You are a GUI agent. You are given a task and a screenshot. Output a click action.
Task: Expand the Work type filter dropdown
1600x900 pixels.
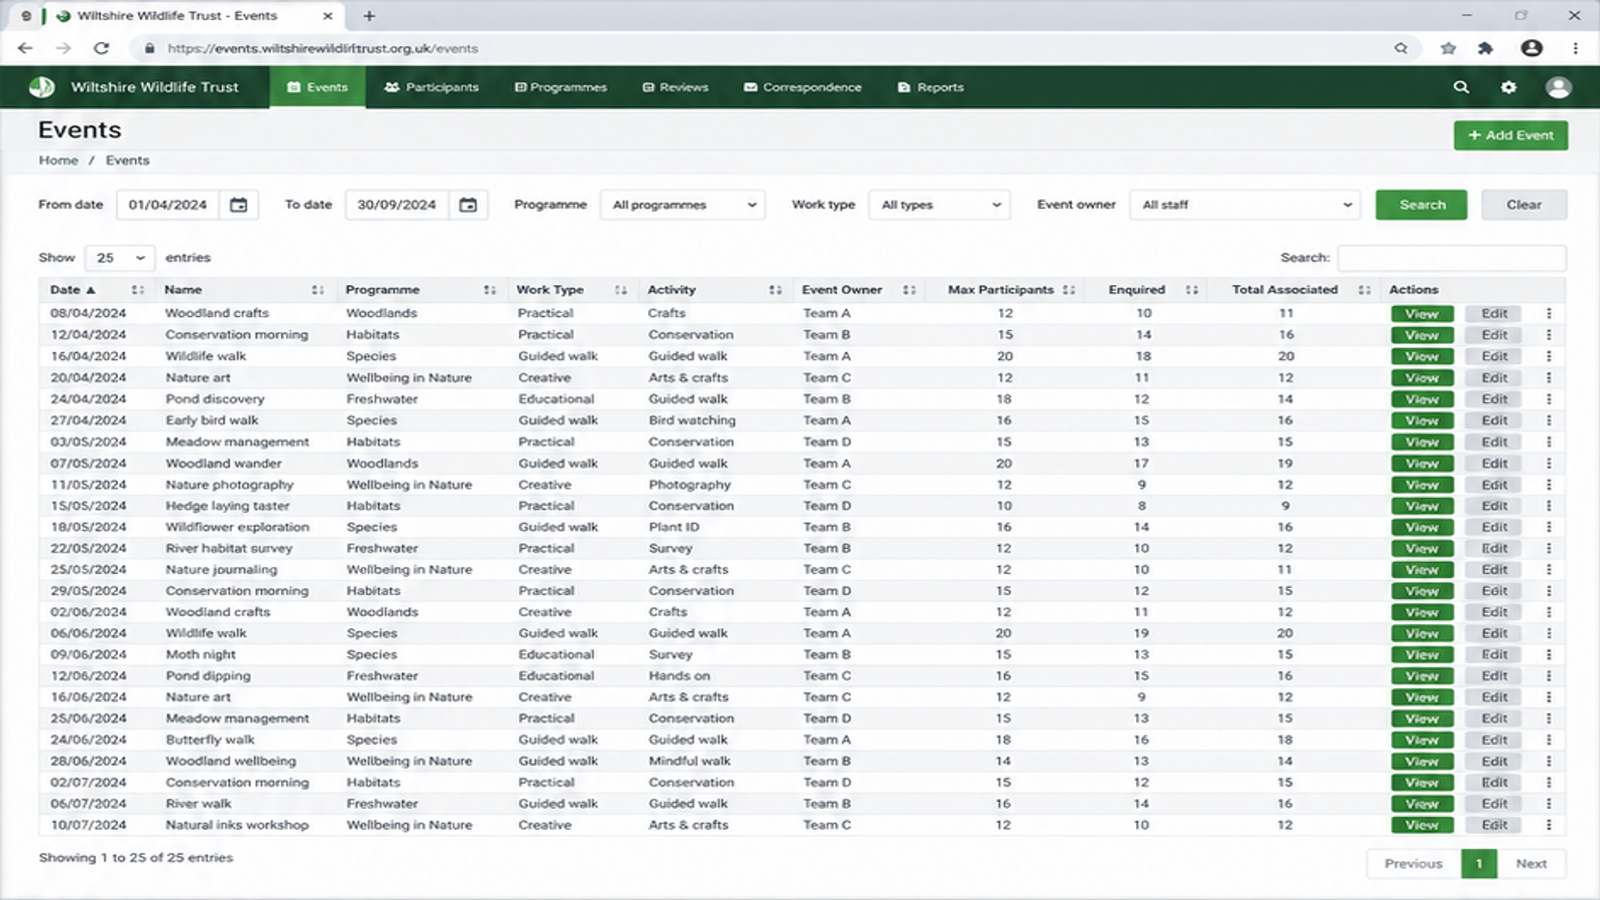point(940,205)
